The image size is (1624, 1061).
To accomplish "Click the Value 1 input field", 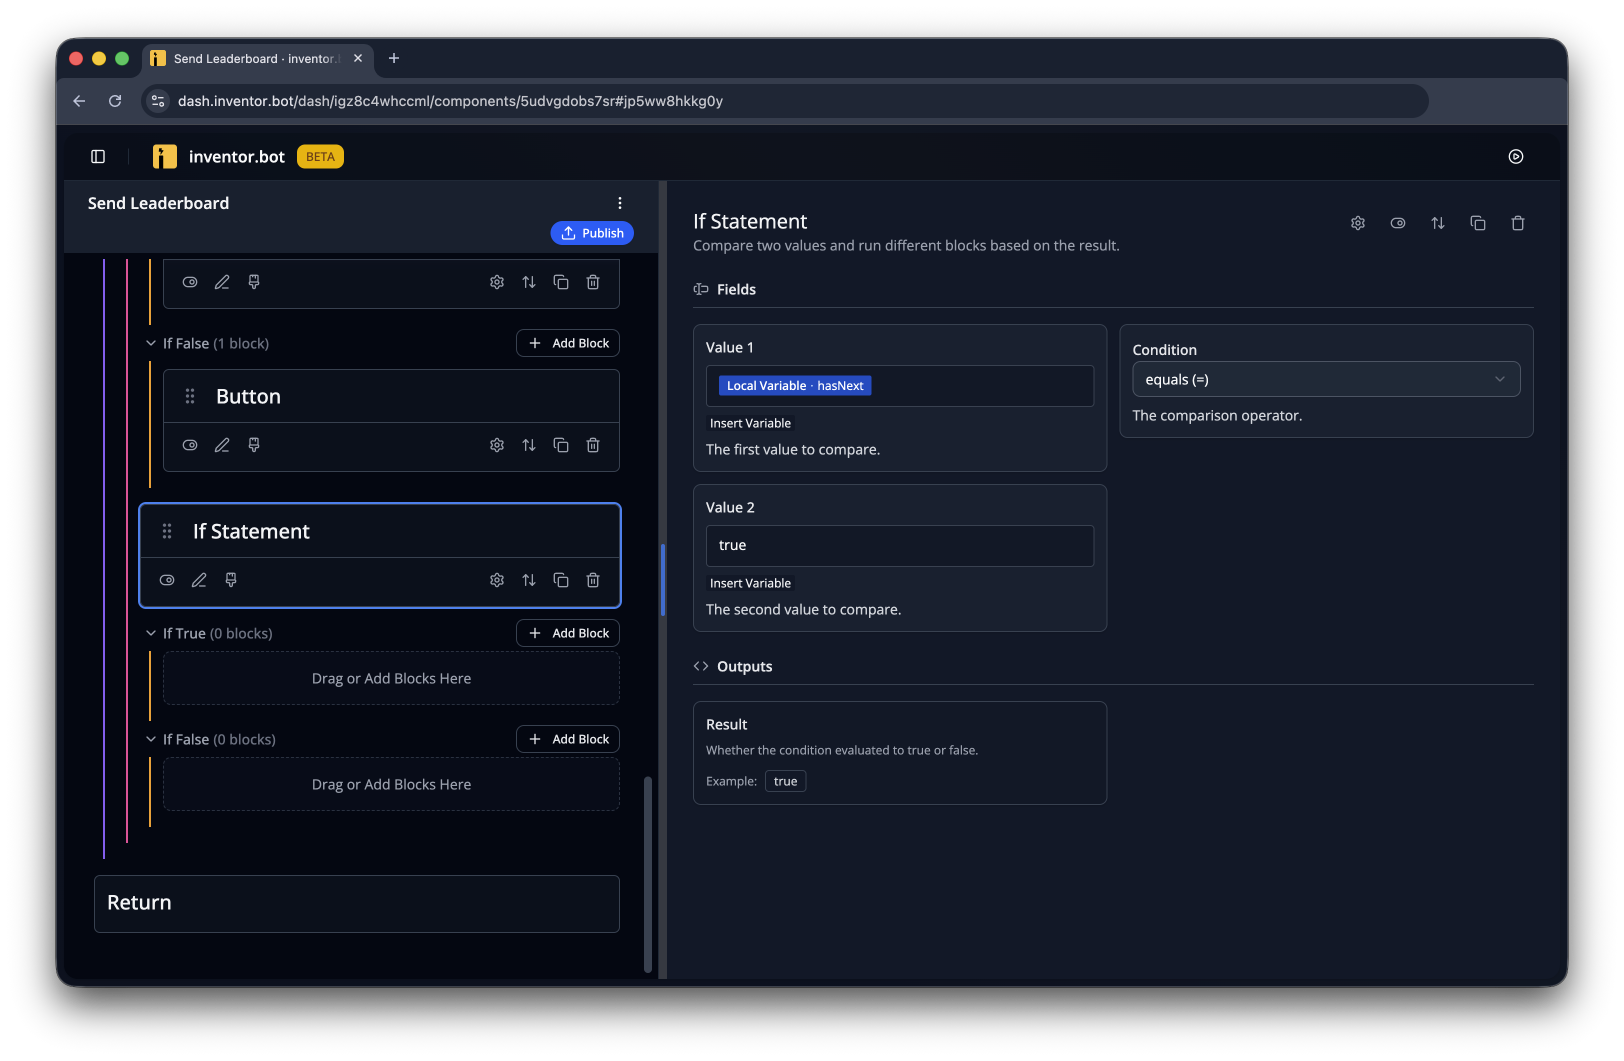I will [x=900, y=386].
